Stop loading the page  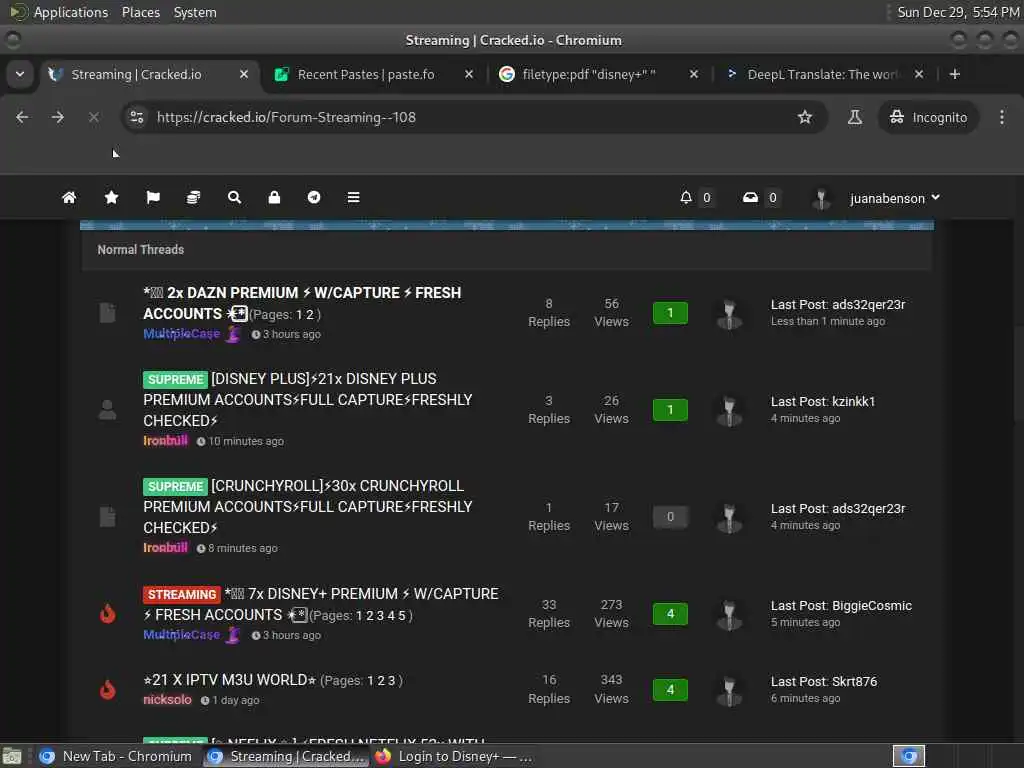point(93,117)
